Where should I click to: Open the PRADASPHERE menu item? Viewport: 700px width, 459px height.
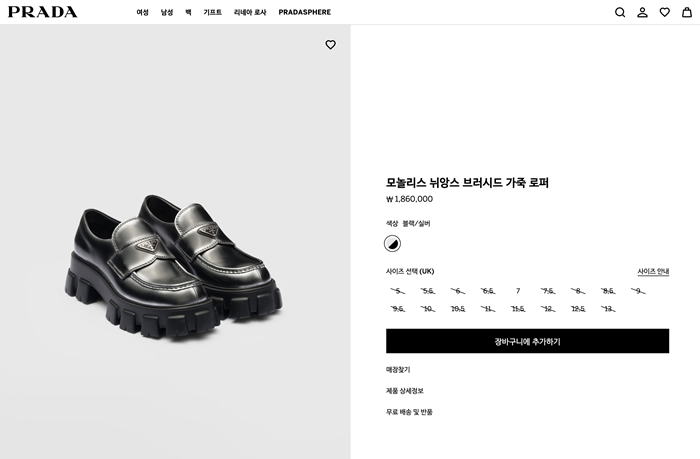[x=304, y=12]
